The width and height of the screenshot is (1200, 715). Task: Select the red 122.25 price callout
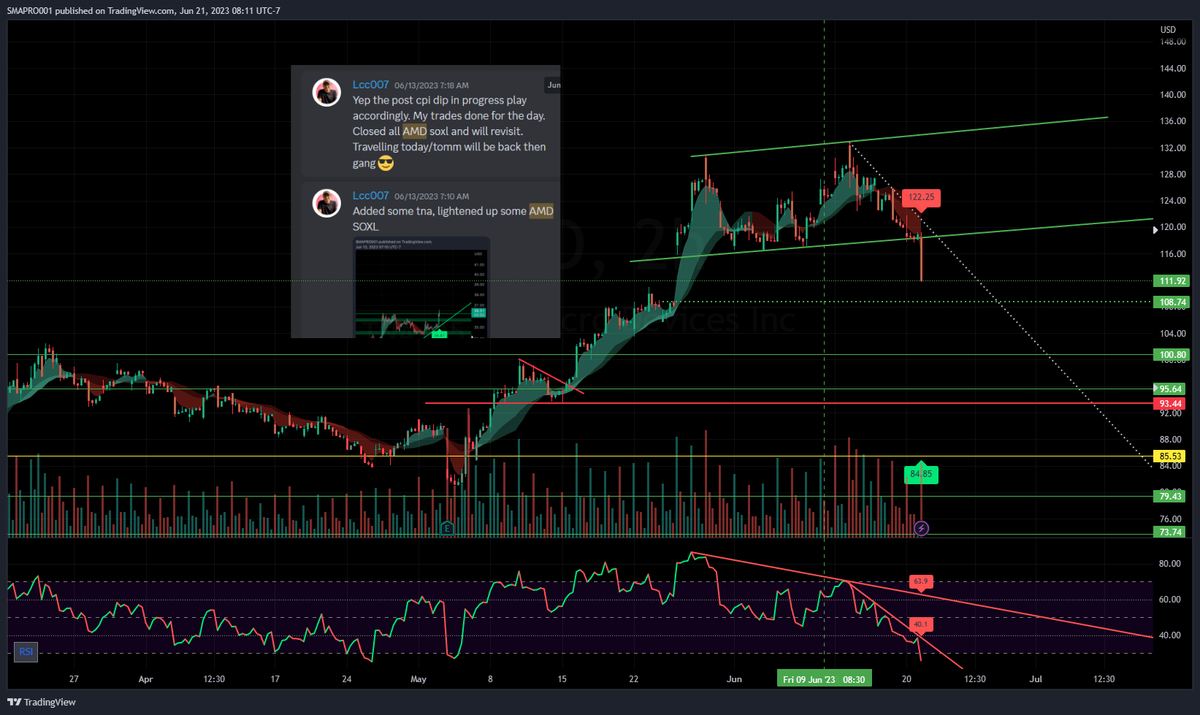pos(920,198)
